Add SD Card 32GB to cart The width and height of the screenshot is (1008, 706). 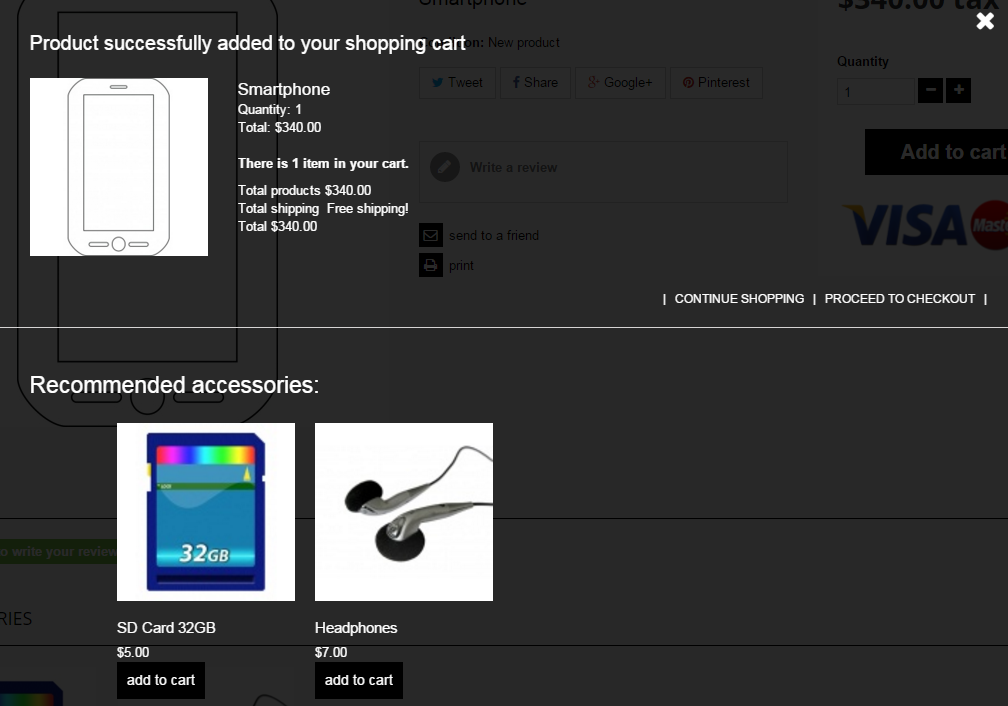click(161, 680)
